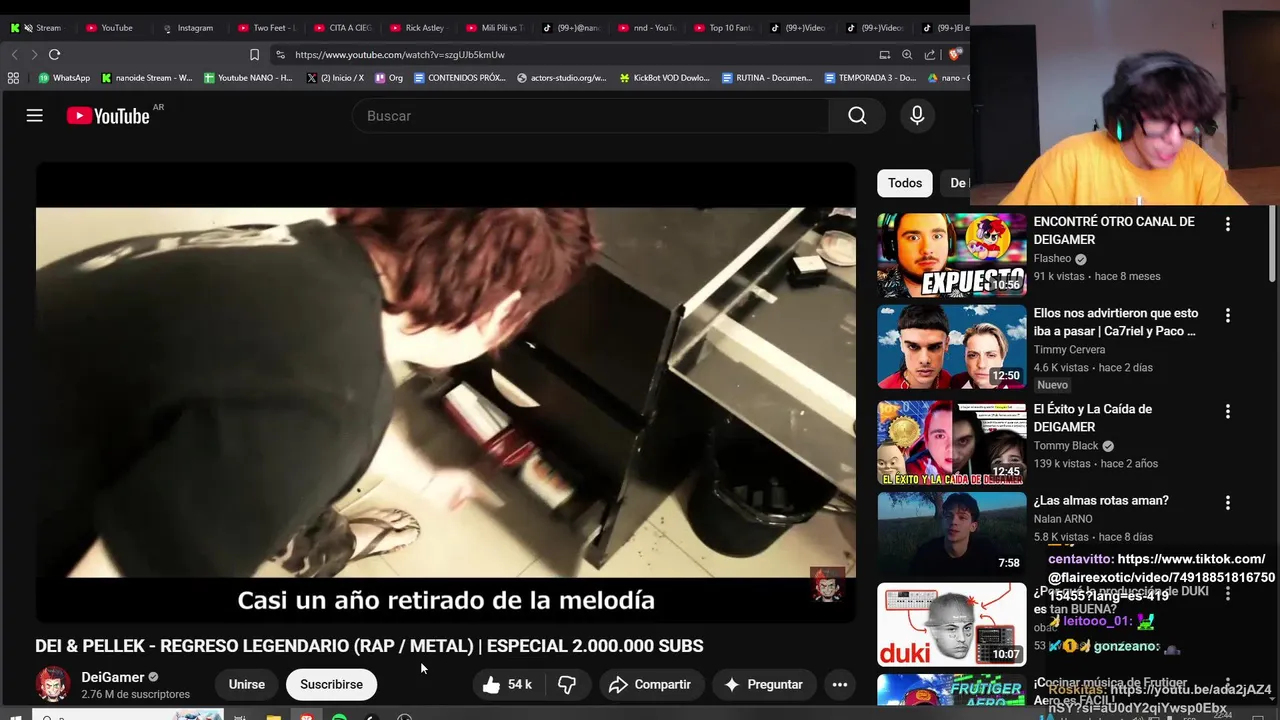Open options menu for '¿Las almas rotas aman?'
Viewport: 1280px width, 720px height.
1228,502
